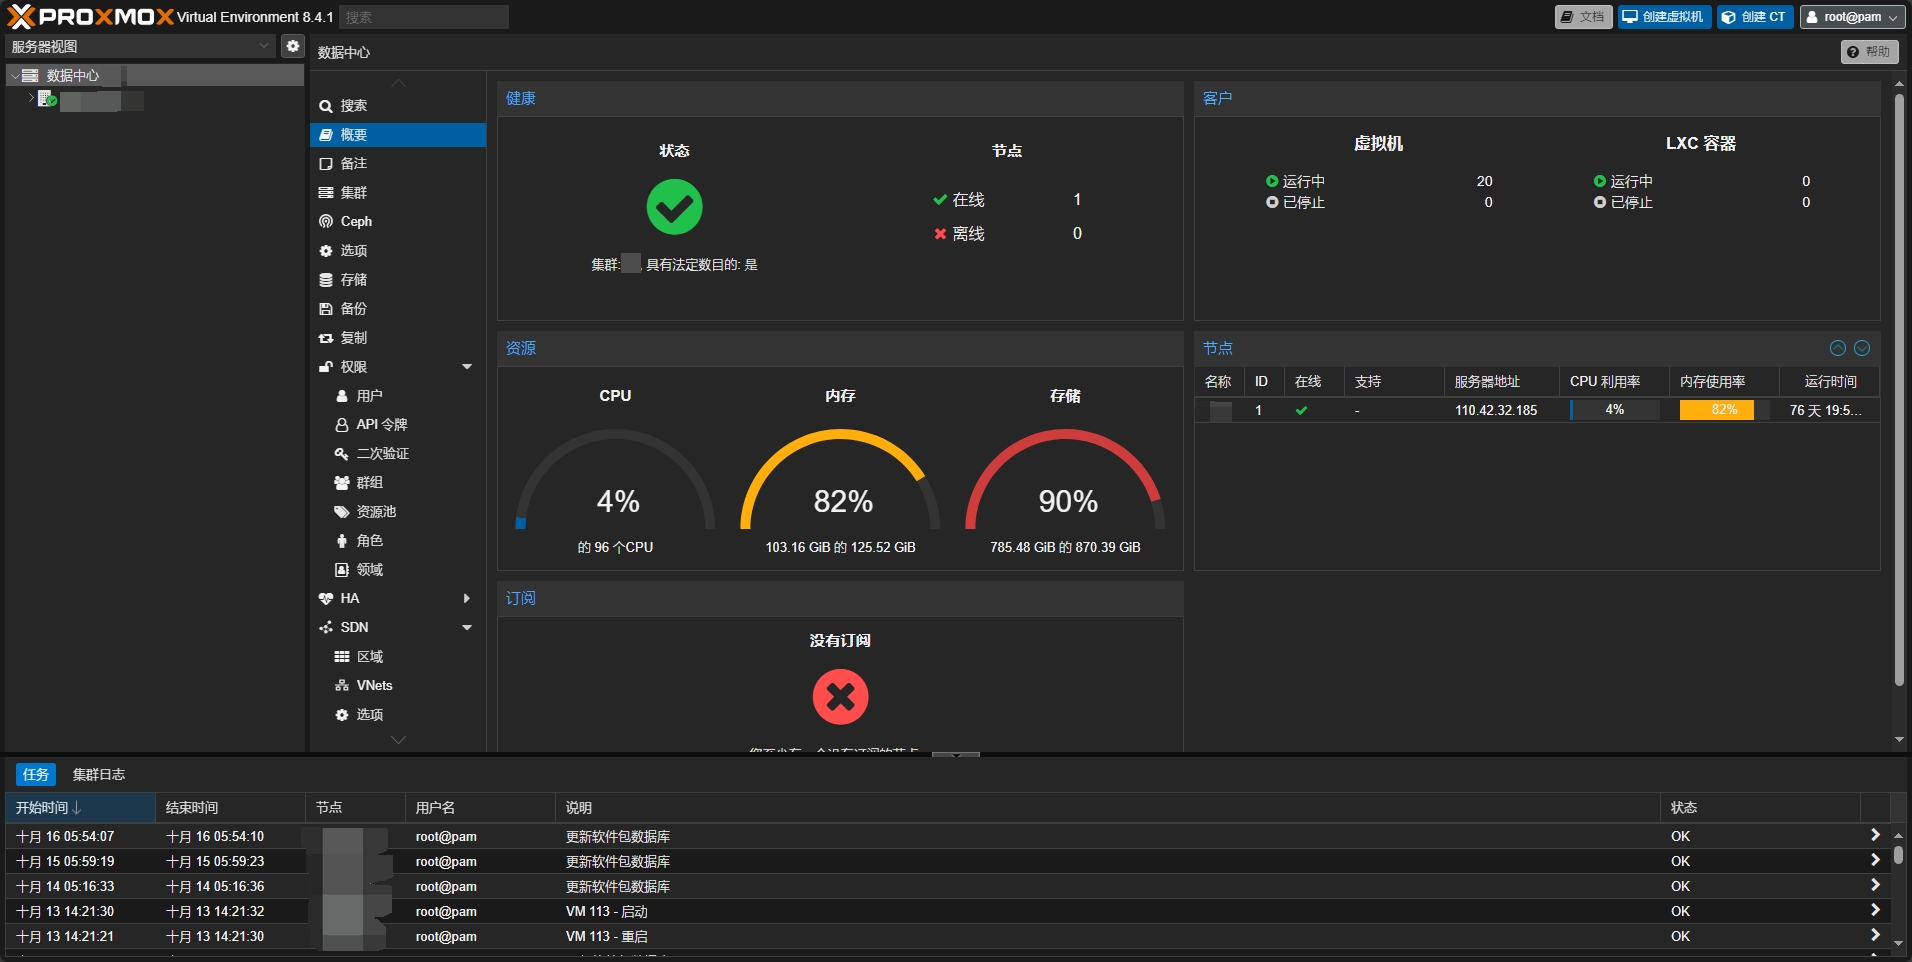Click the 创建 CT button
Image resolution: width=1912 pixels, height=962 pixels.
(1755, 17)
